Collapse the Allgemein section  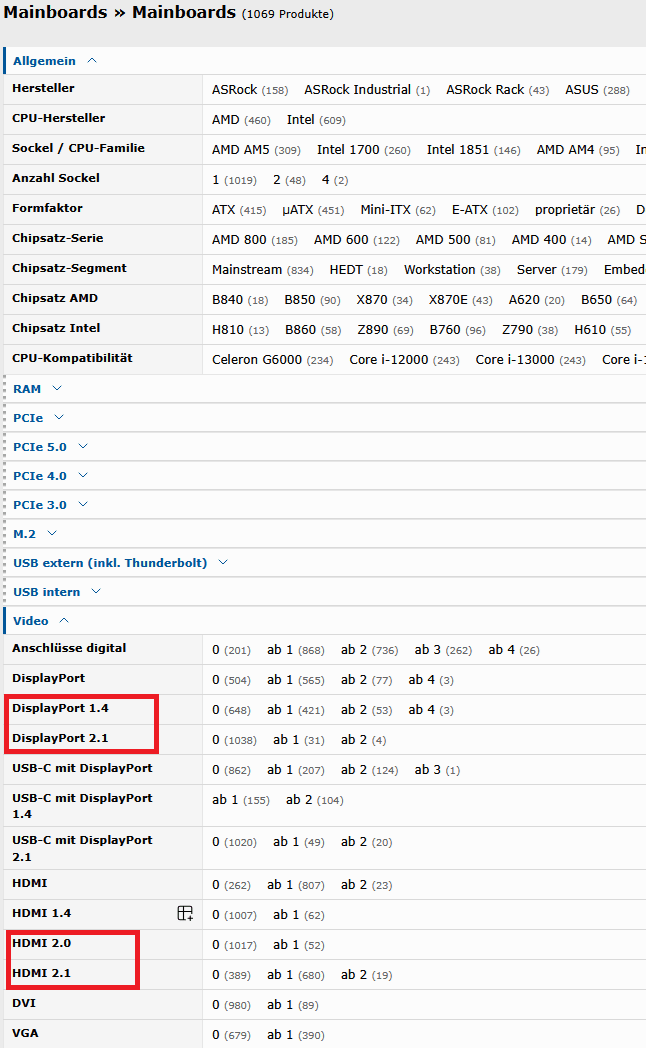click(55, 61)
